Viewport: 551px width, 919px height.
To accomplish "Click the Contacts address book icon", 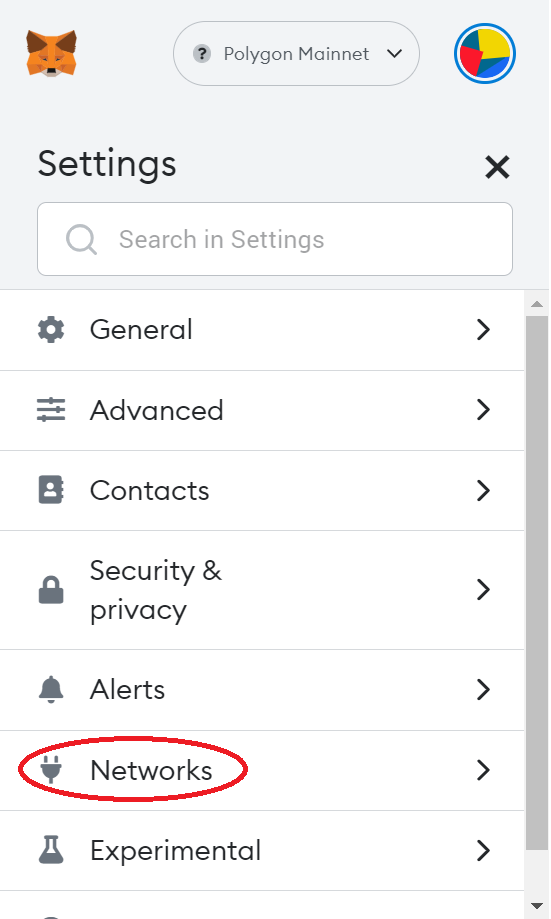I will [51, 490].
